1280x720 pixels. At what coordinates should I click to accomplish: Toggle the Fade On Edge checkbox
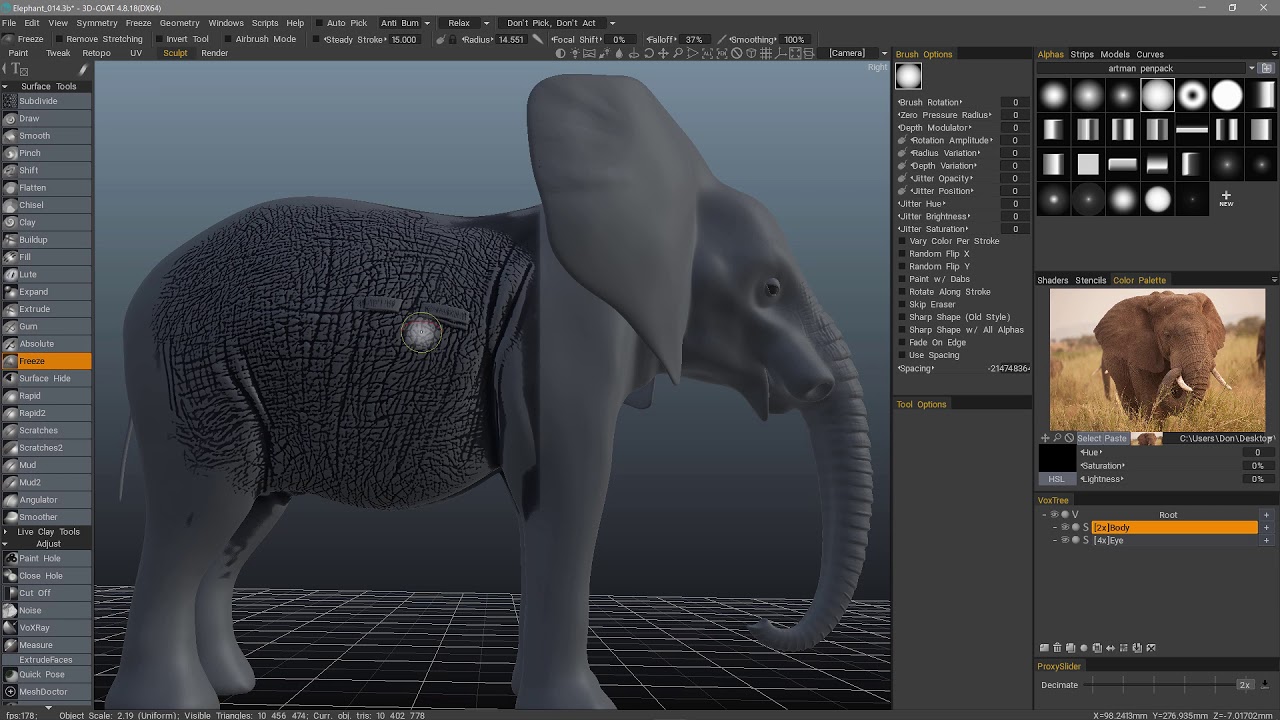pos(902,342)
